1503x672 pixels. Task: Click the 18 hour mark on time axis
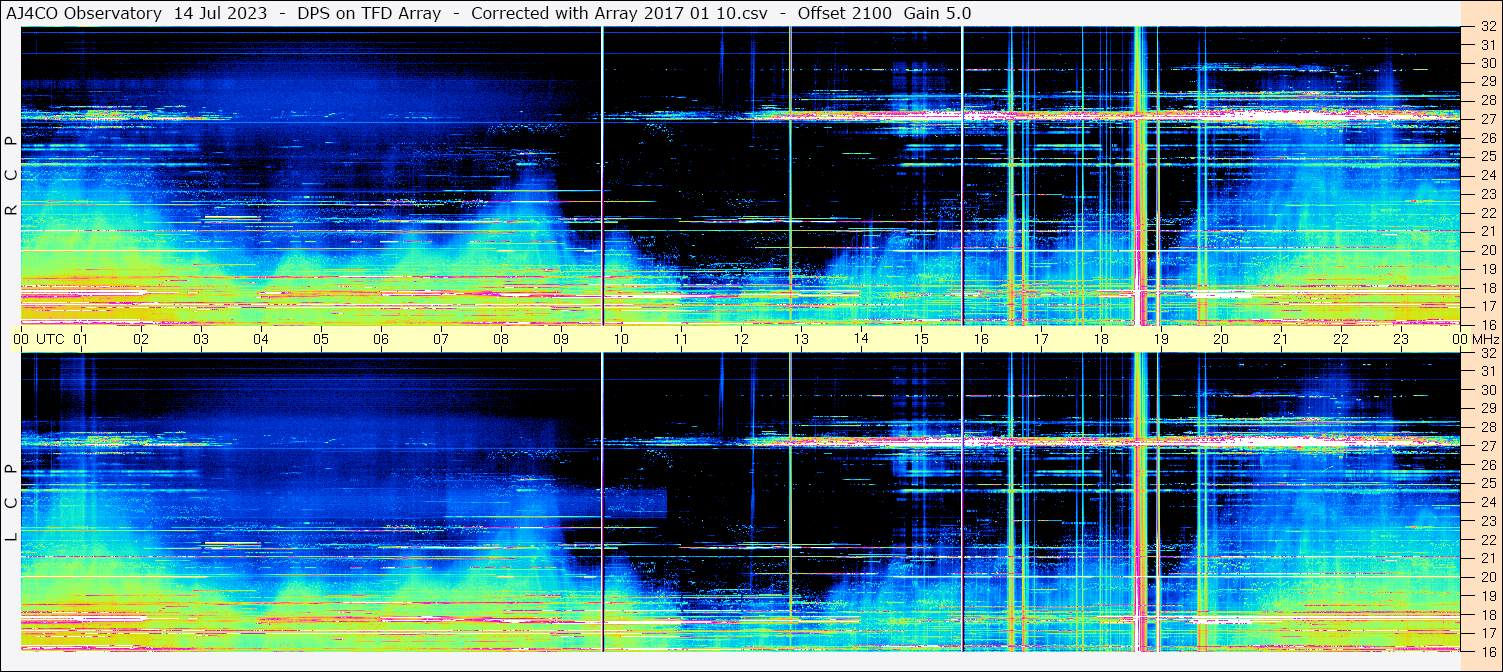point(1101,339)
